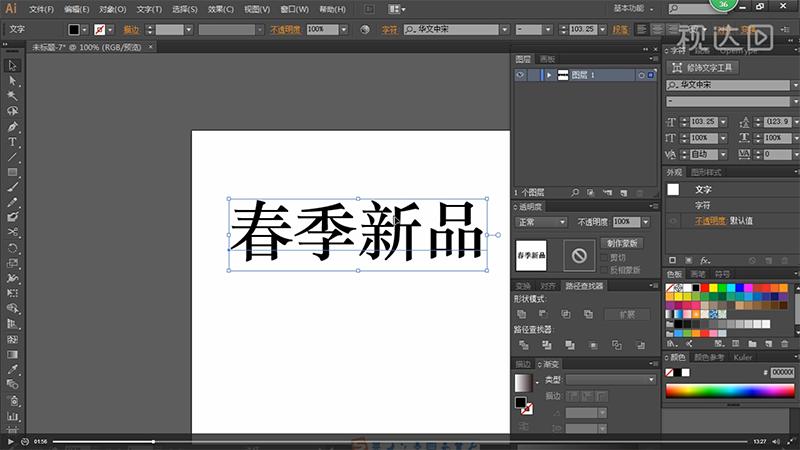This screenshot has height=450, width=800.
Task: Open fill color dropdown in control bar
Action: [x=85, y=30]
